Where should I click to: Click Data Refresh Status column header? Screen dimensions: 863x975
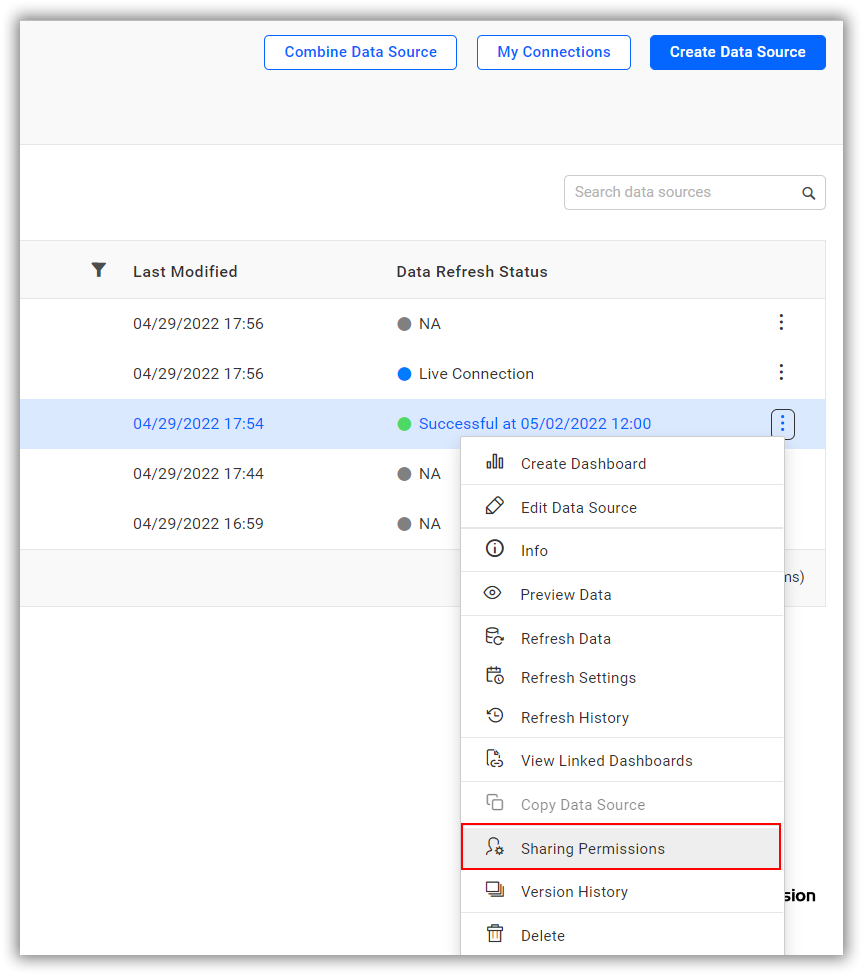(472, 272)
